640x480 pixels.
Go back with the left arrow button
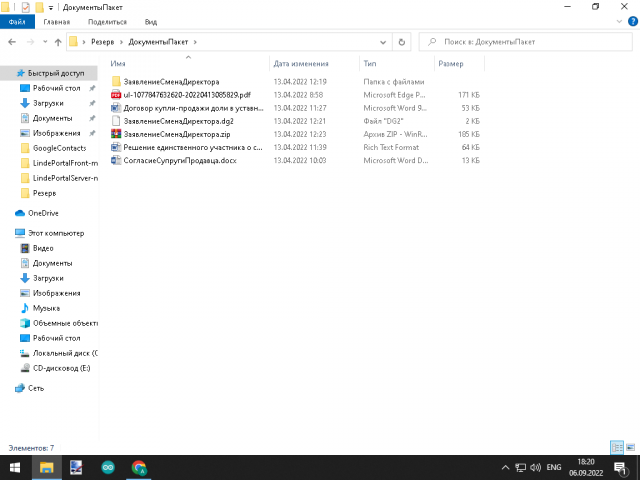click(12, 42)
